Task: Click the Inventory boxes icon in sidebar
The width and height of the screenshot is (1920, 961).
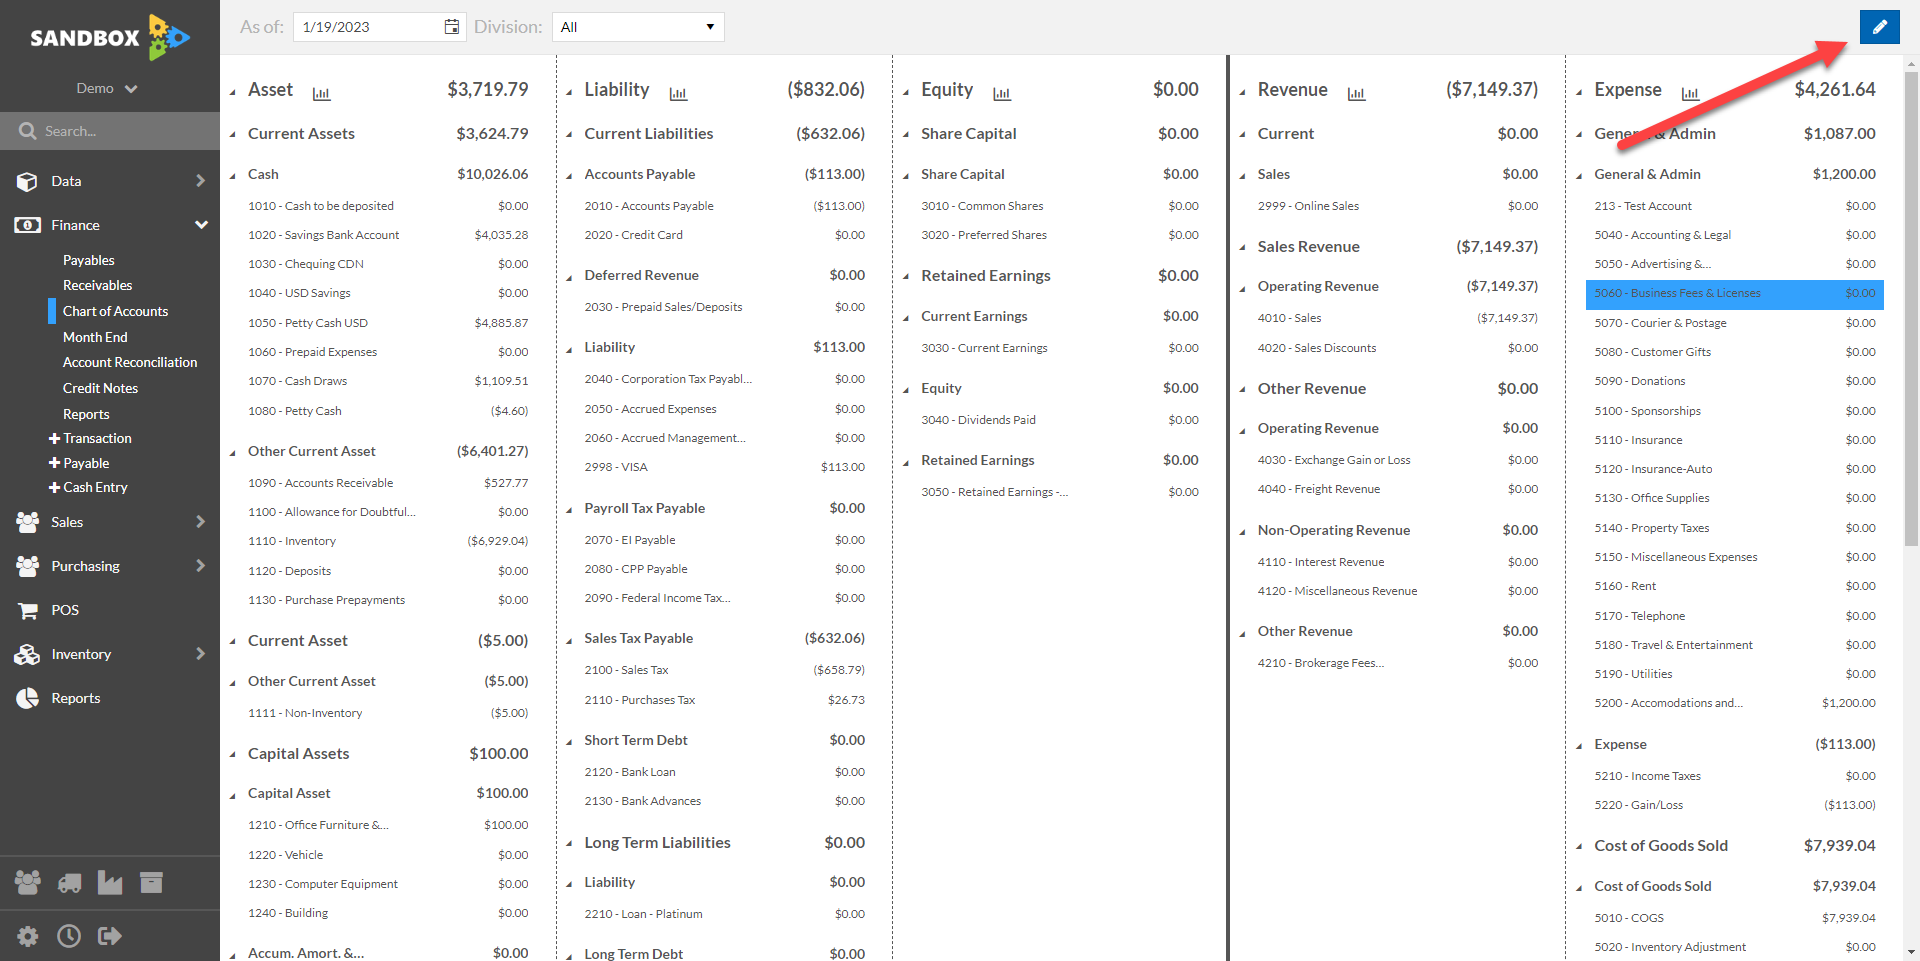Action: [x=27, y=654]
